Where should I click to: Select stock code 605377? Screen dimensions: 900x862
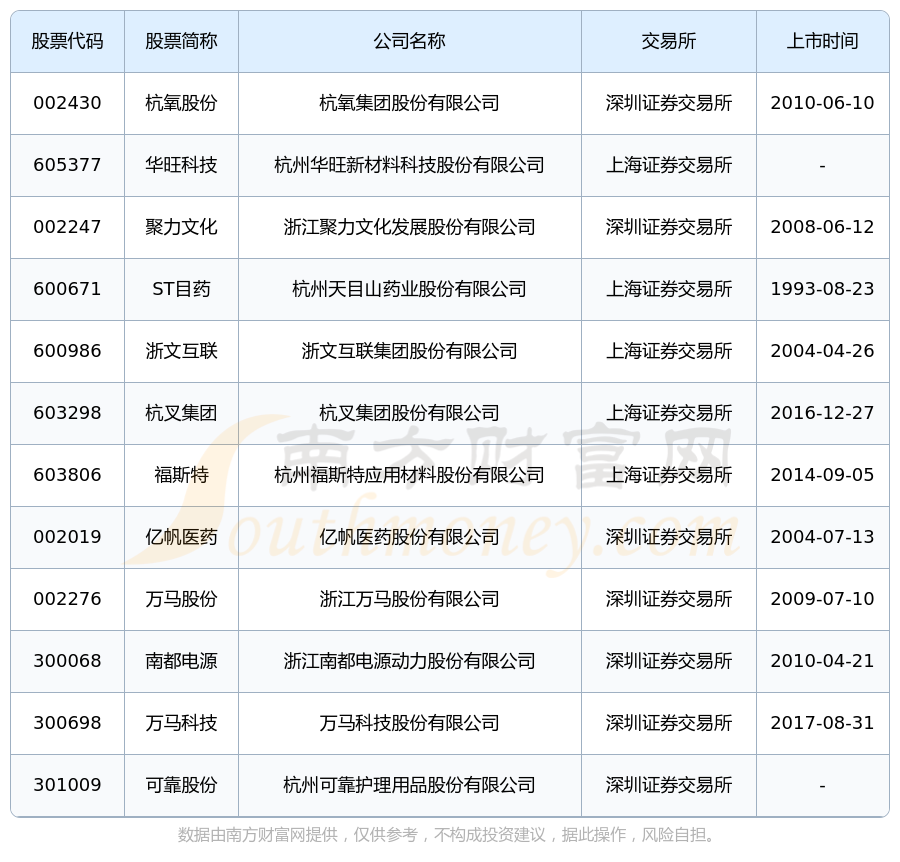click(67, 165)
